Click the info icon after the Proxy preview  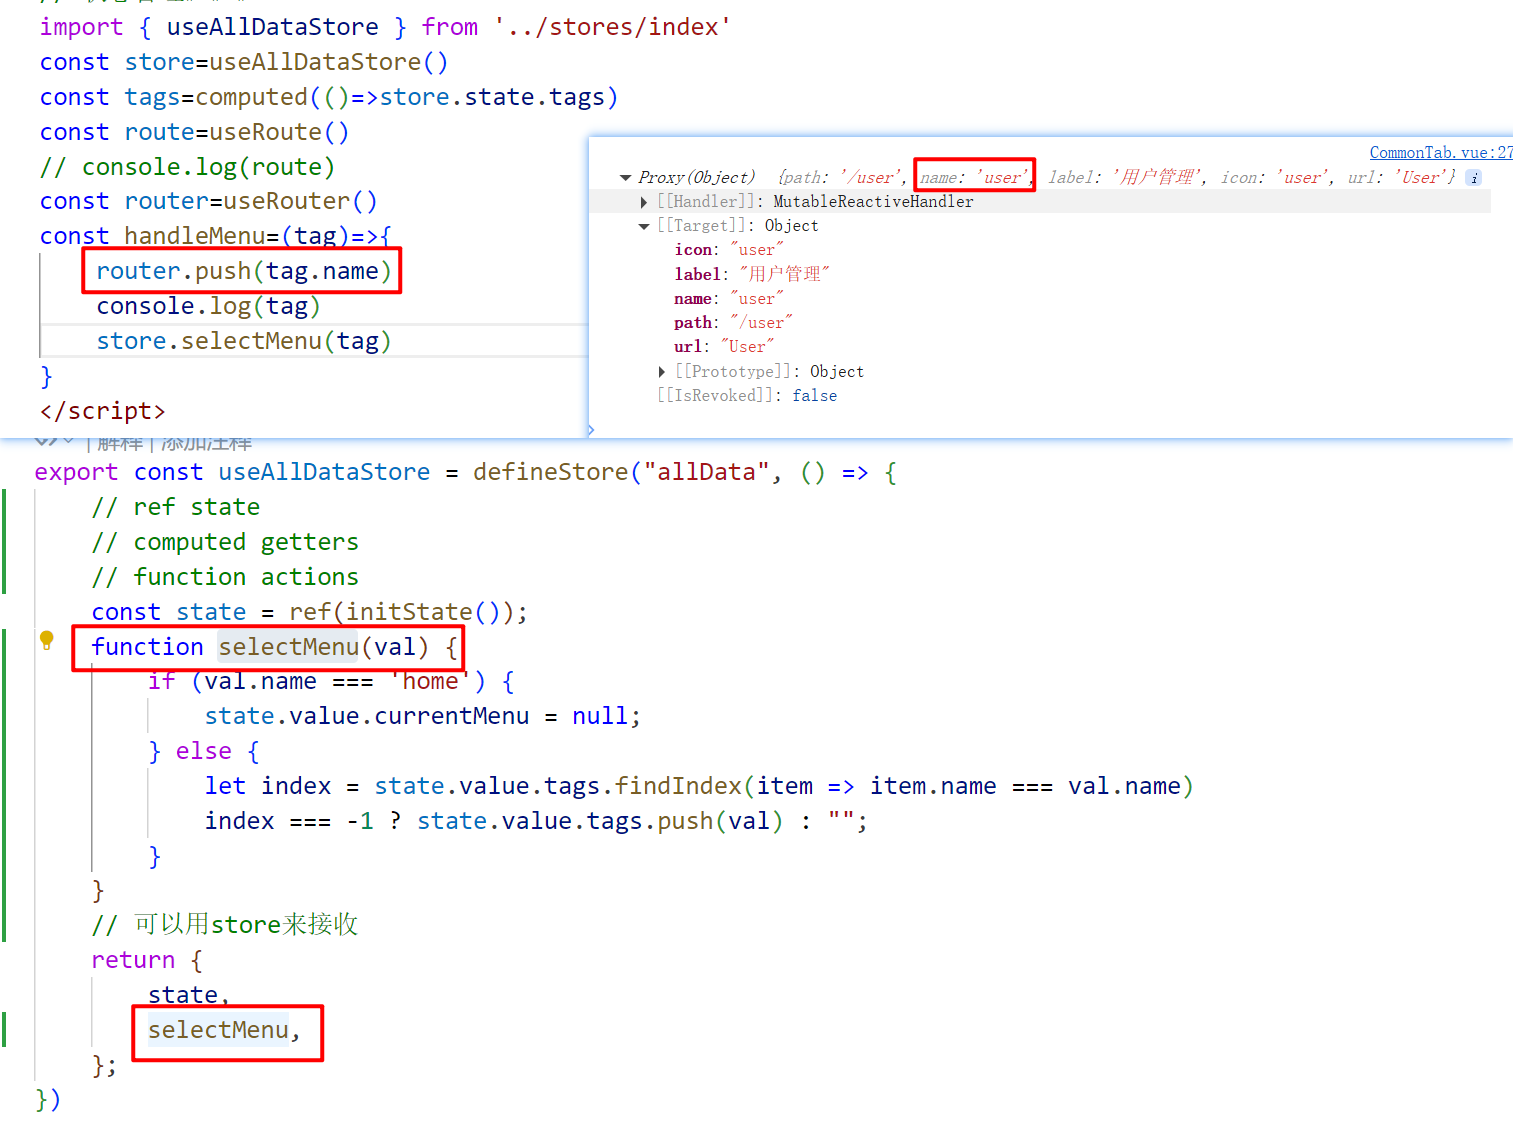click(1473, 178)
